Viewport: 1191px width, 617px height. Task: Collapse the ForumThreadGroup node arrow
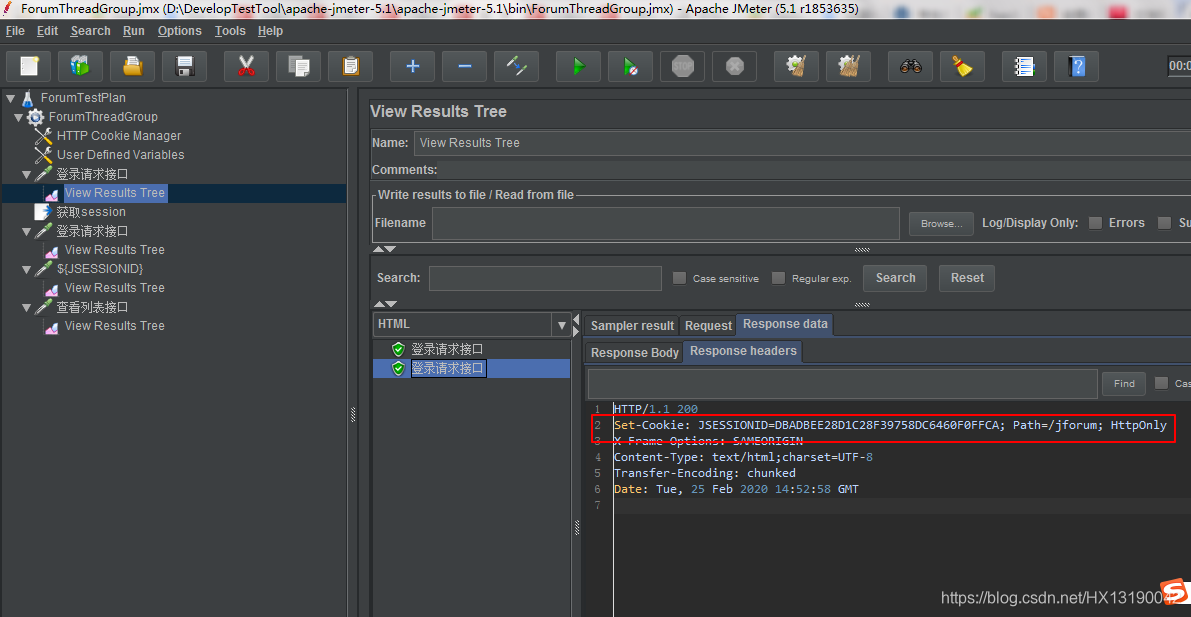click(17, 117)
